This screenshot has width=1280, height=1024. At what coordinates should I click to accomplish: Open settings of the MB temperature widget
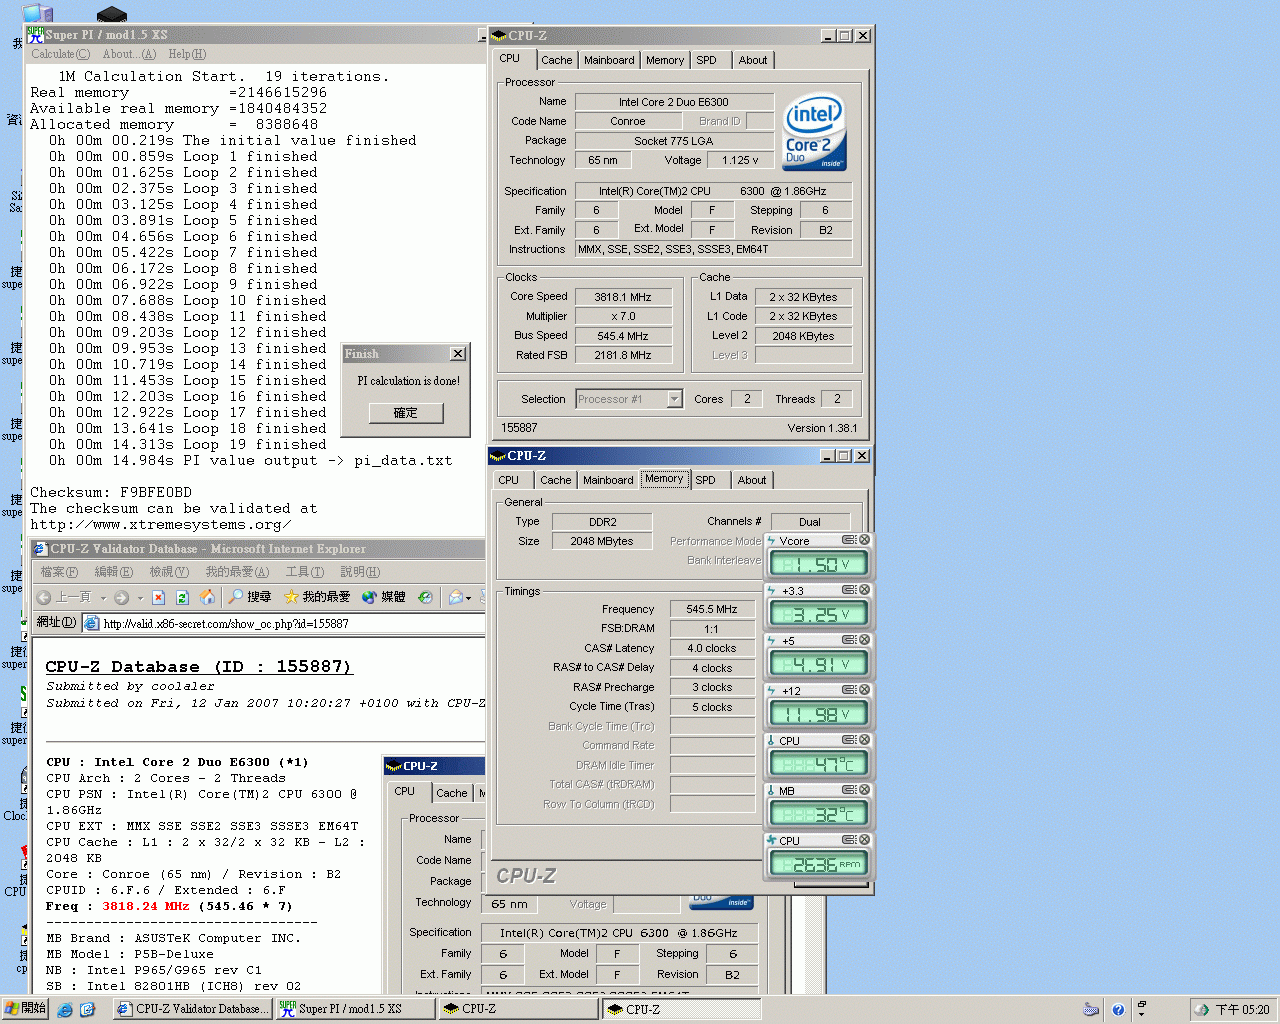pyautogui.click(x=848, y=790)
